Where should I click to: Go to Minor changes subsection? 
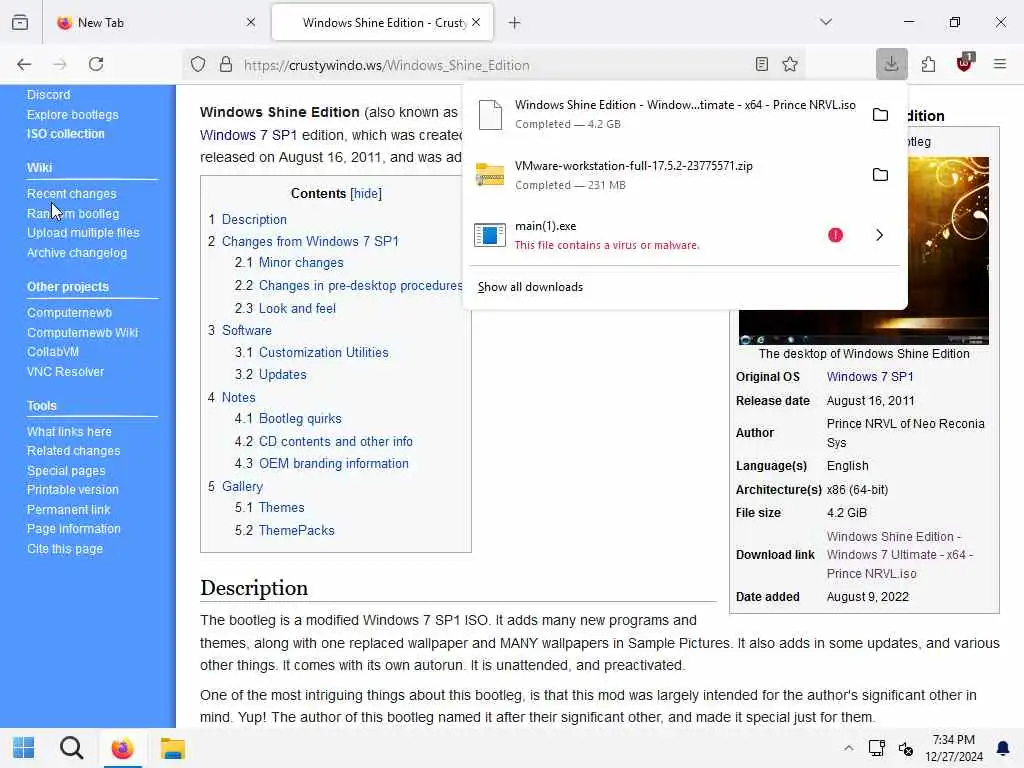pos(301,263)
